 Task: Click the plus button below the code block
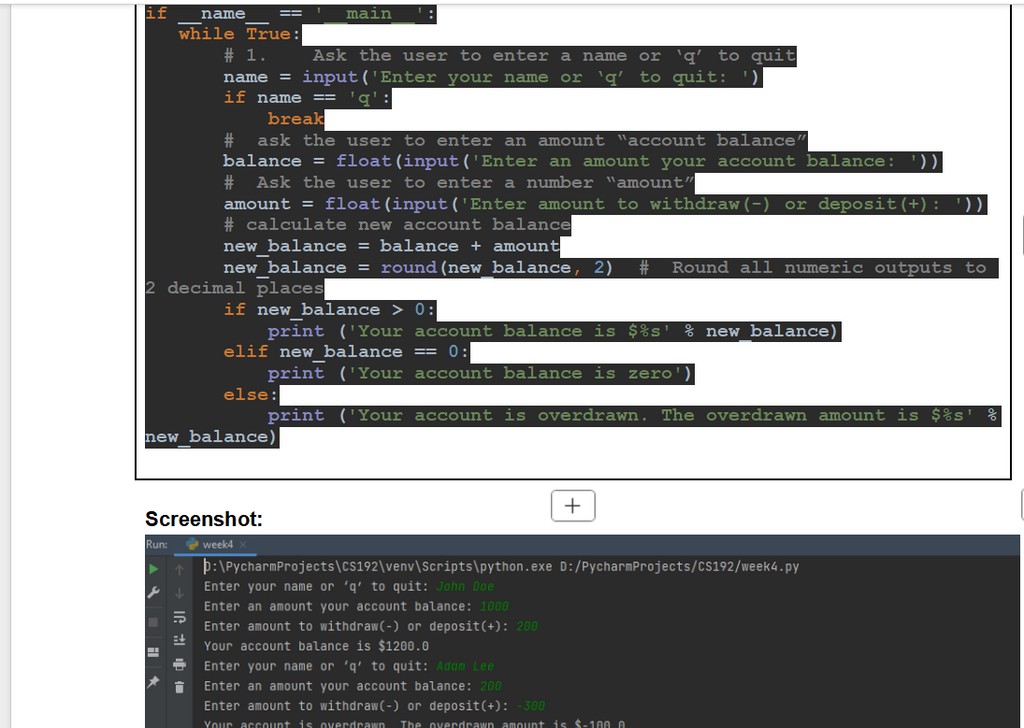click(572, 506)
